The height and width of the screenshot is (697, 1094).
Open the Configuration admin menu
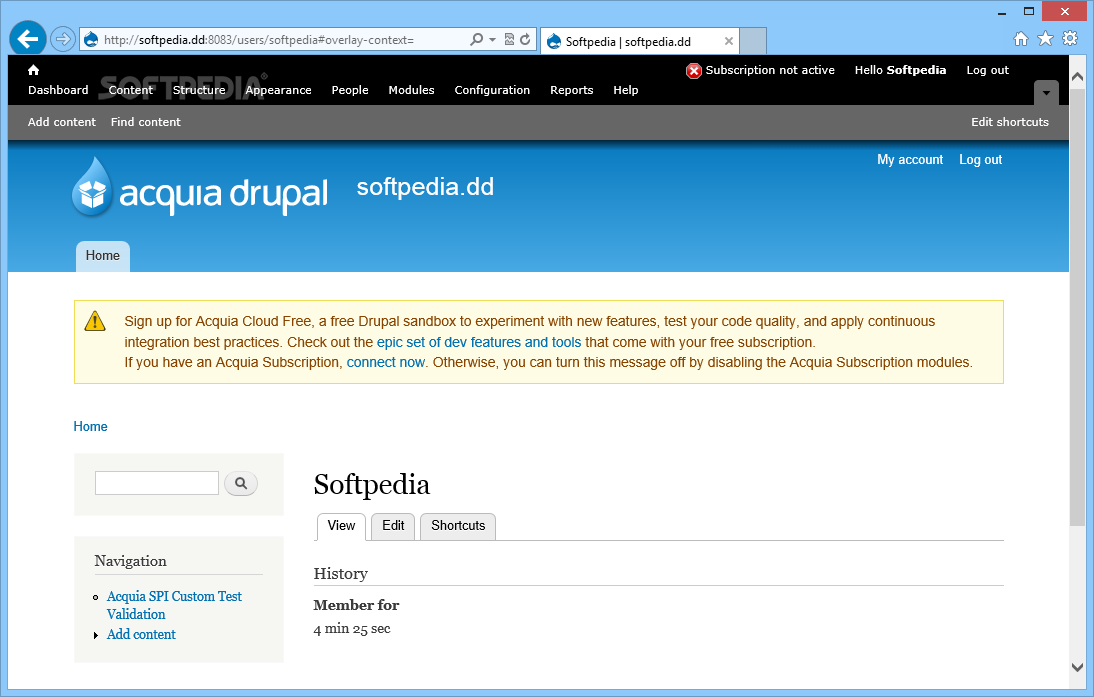(x=492, y=90)
